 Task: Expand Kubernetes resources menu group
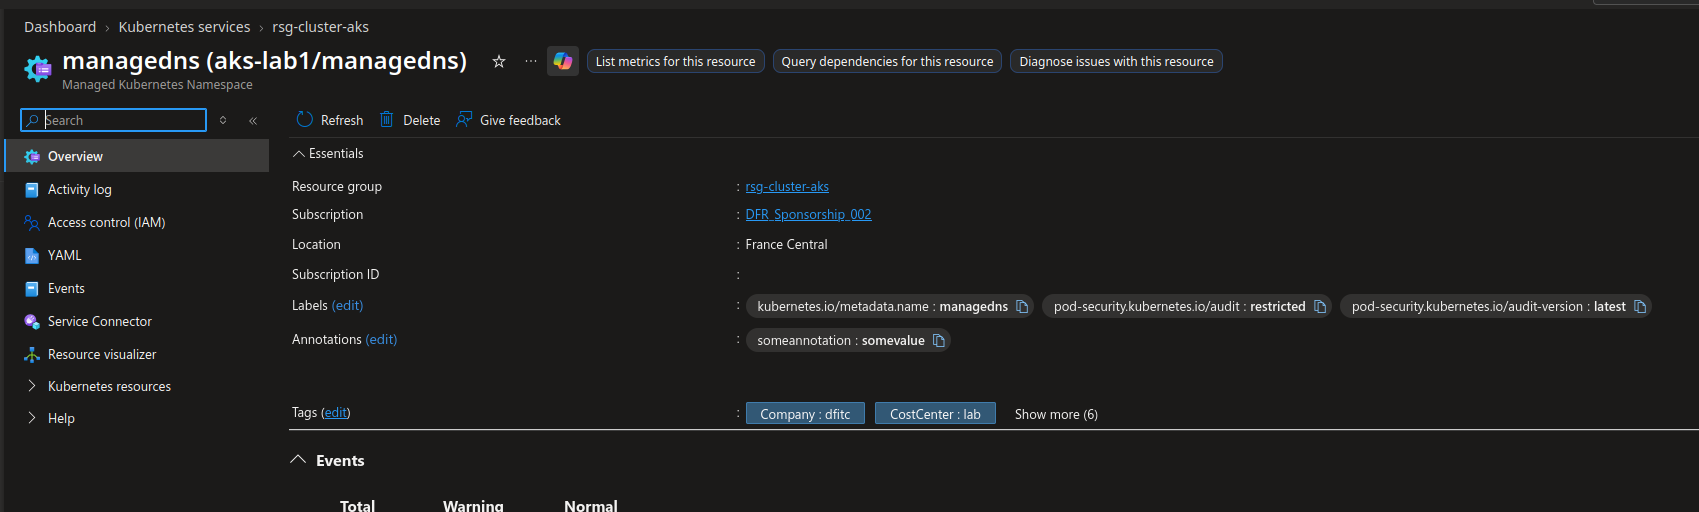click(32, 386)
